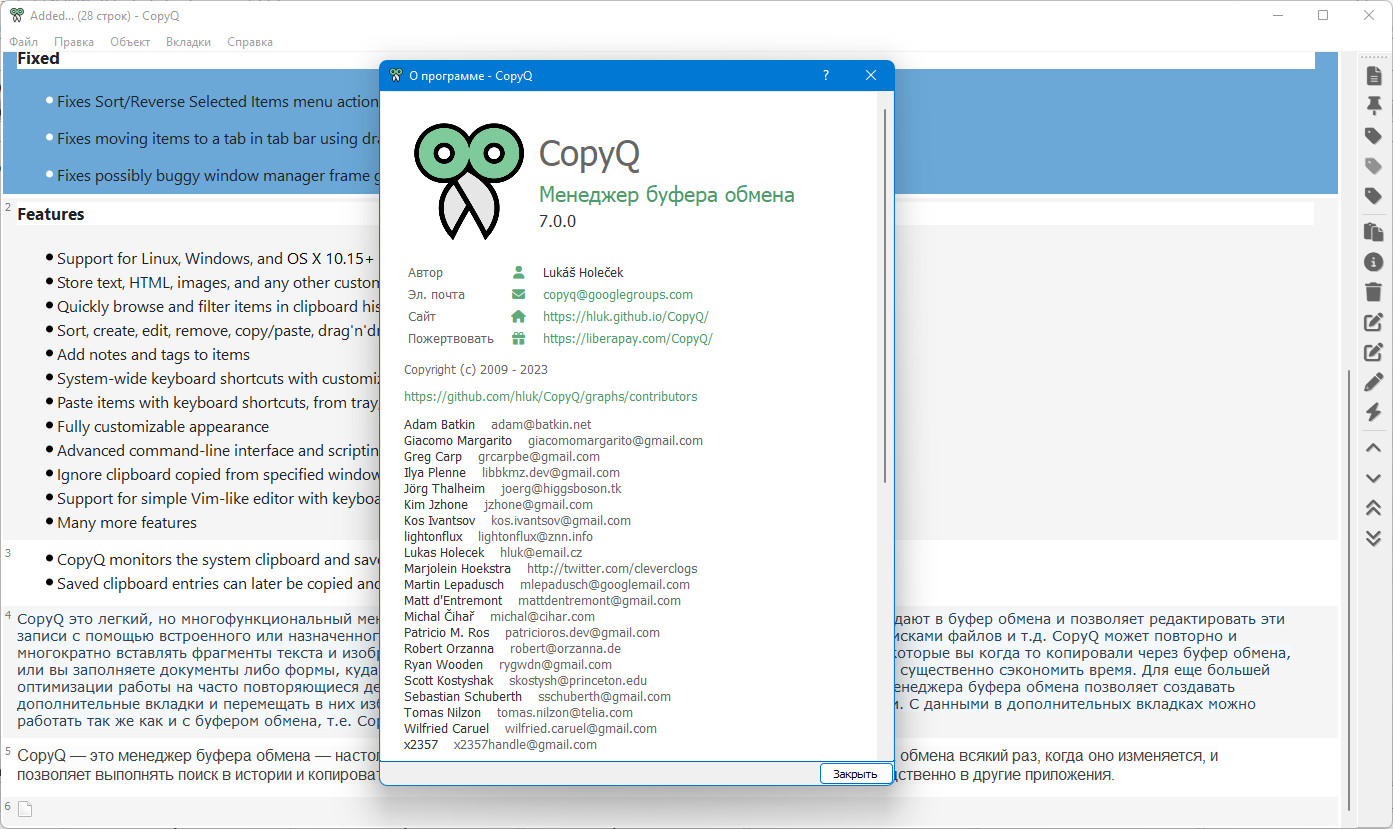Click the person icon beside the author name

518,272
